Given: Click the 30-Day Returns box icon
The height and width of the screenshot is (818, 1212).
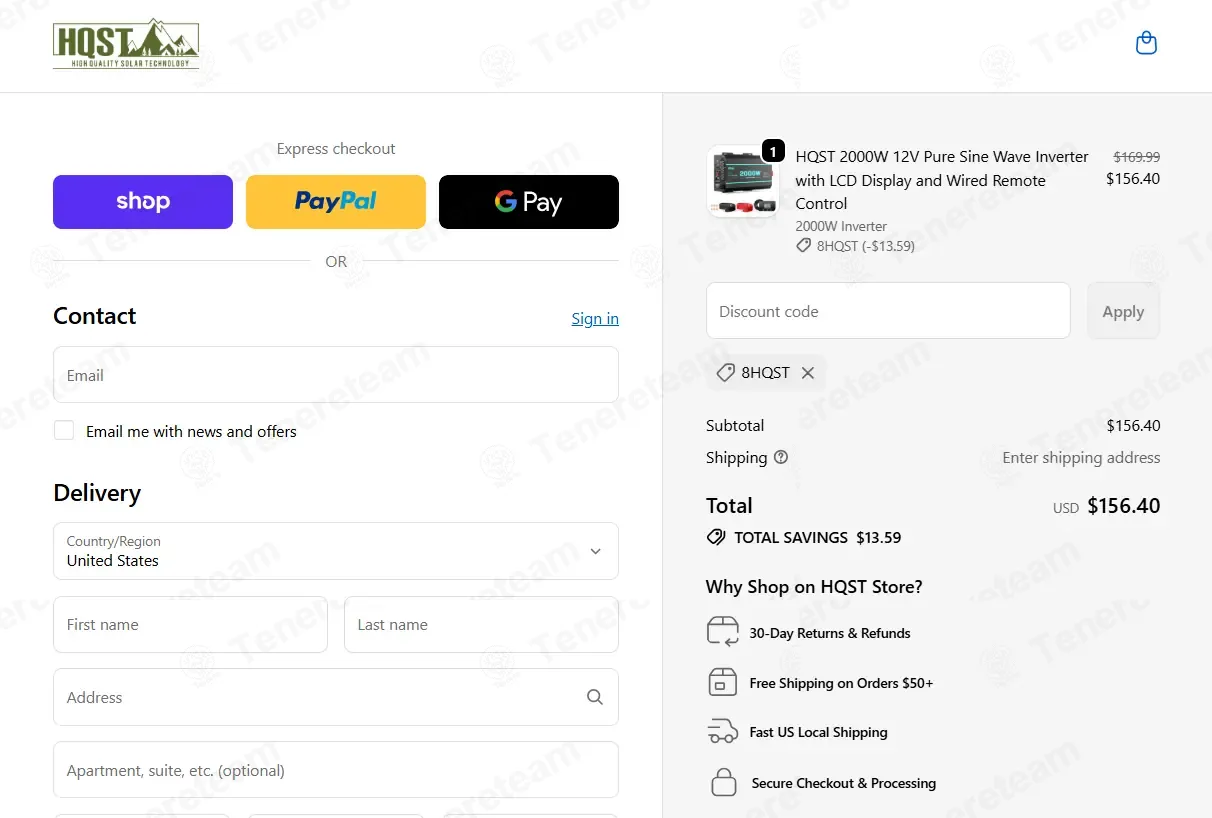Looking at the screenshot, I should [722, 632].
